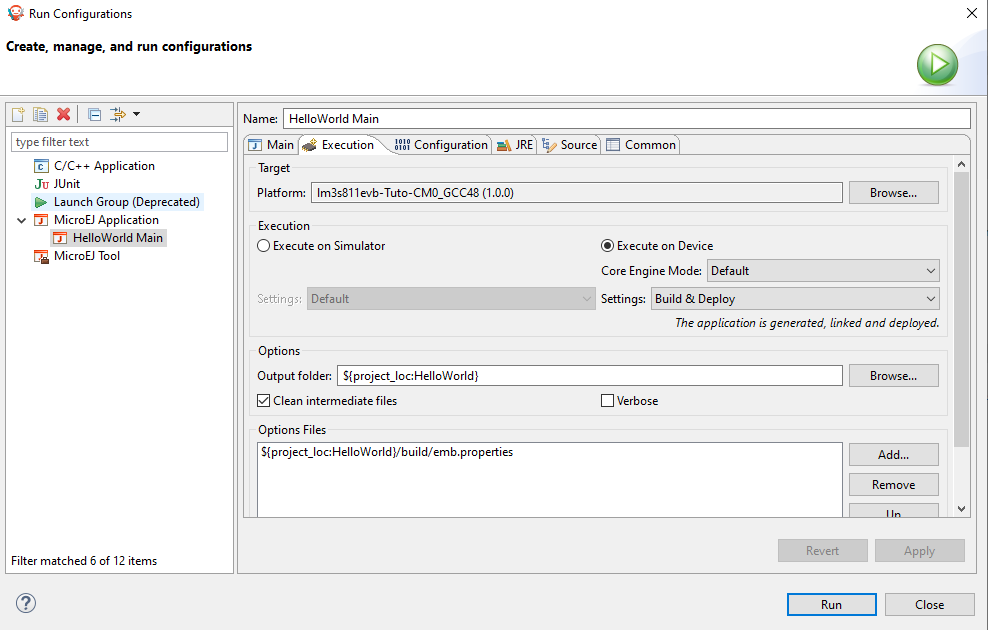Collapse the MicroEJ Application tree node
The image size is (988, 630).
(x=22, y=219)
